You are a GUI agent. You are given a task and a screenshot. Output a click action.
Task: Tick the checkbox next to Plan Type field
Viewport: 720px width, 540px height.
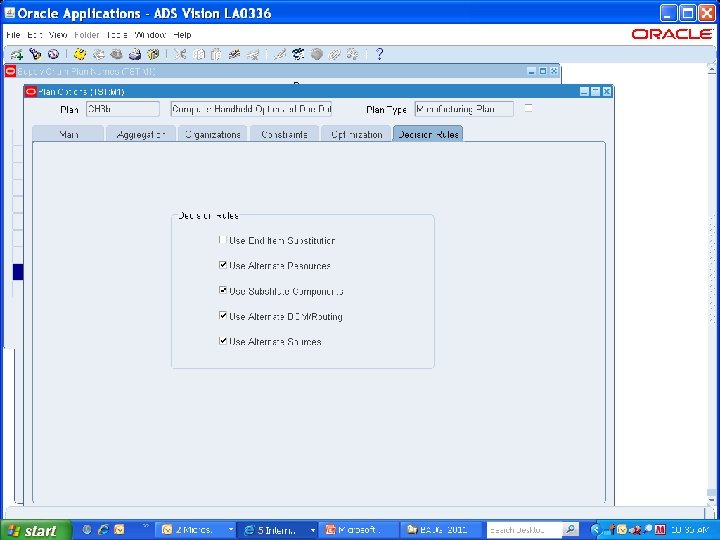(528, 108)
